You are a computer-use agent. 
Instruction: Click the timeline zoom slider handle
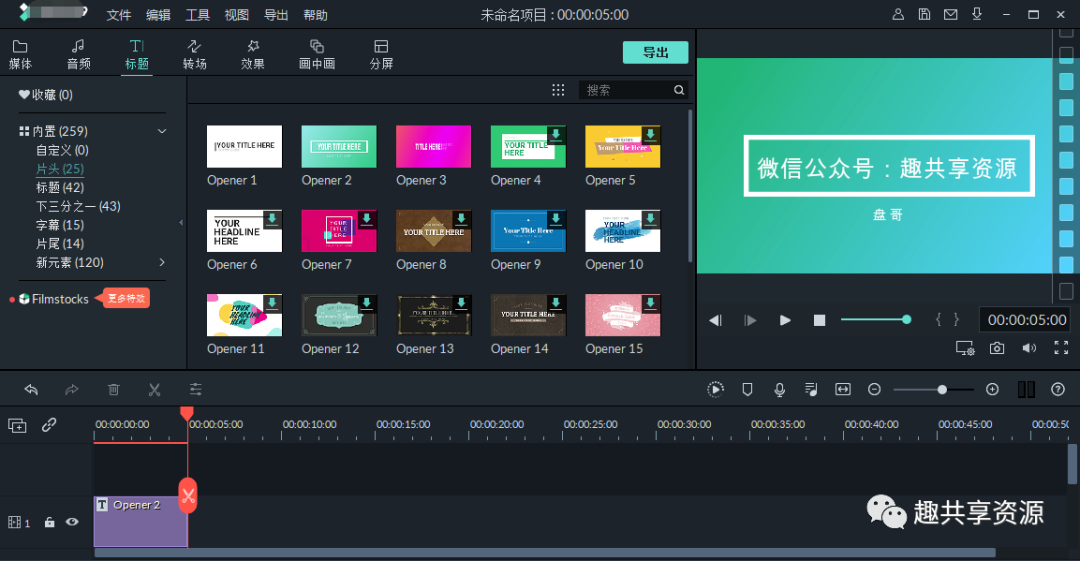point(942,389)
